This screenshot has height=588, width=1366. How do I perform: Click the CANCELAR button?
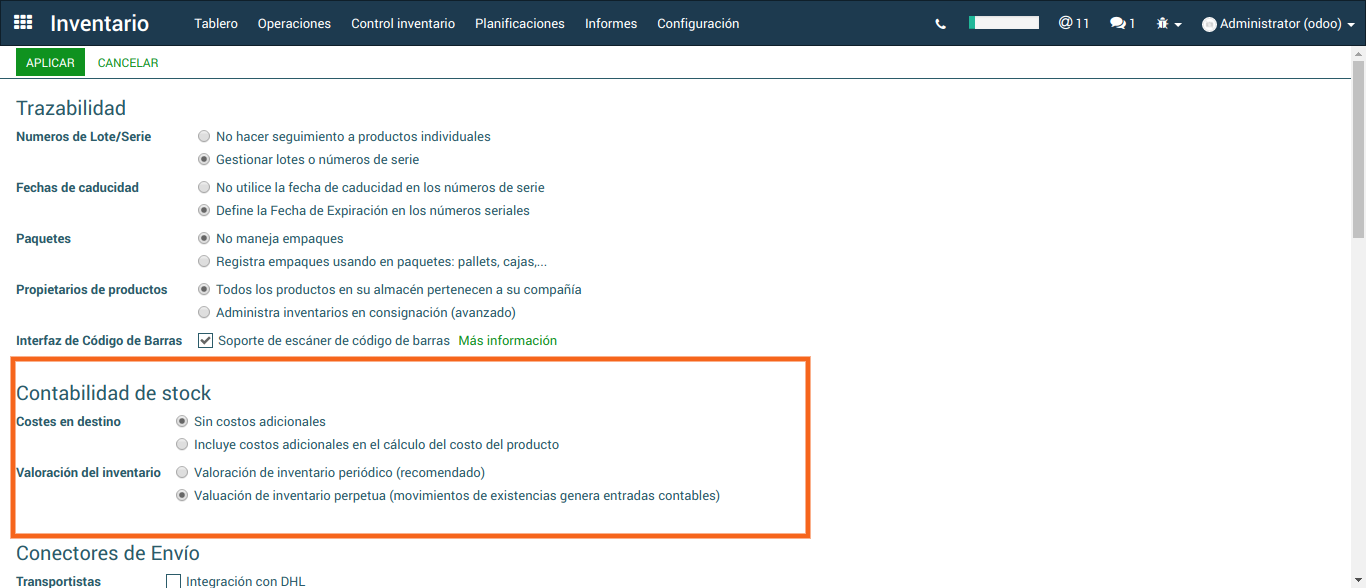point(128,63)
